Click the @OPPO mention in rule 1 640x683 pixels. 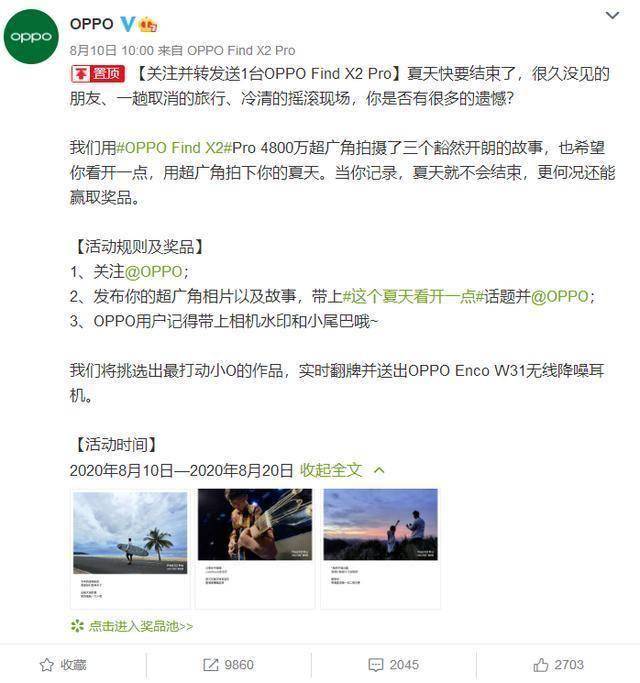(153, 272)
